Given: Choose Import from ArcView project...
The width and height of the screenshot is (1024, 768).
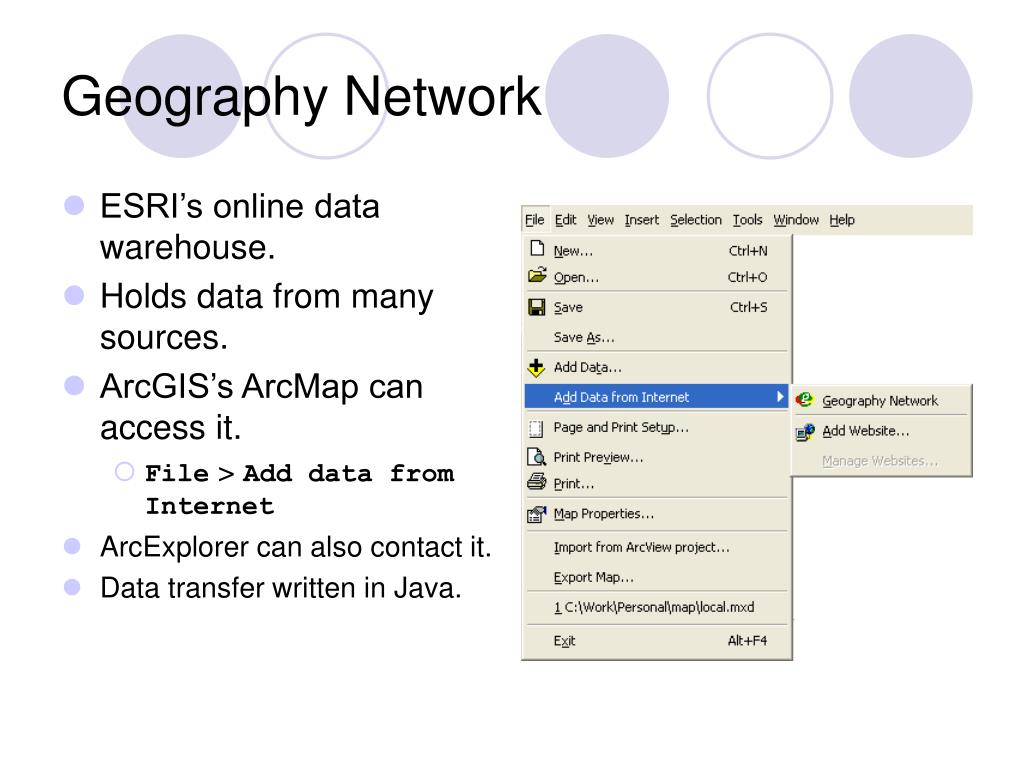Looking at the screenshot, I should tap(656, 547).
